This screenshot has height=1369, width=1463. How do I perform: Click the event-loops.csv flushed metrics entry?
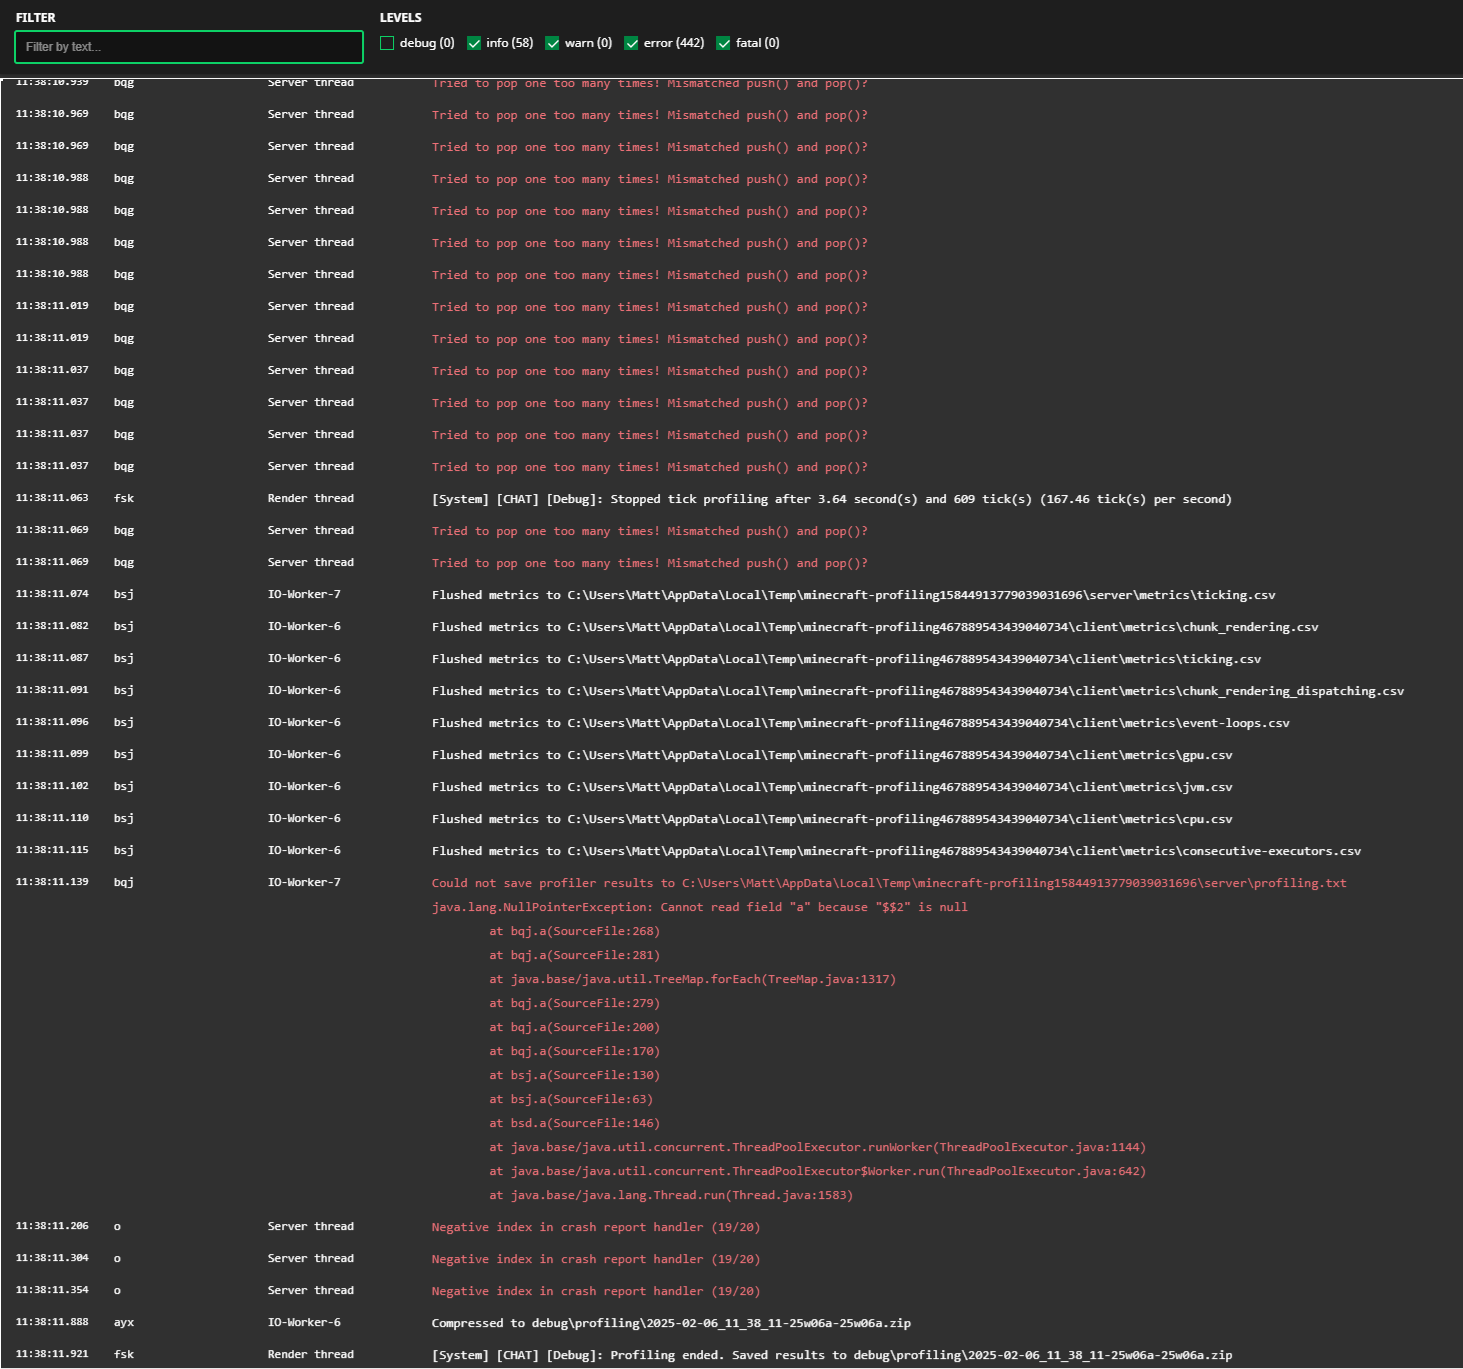click(860, 723)
